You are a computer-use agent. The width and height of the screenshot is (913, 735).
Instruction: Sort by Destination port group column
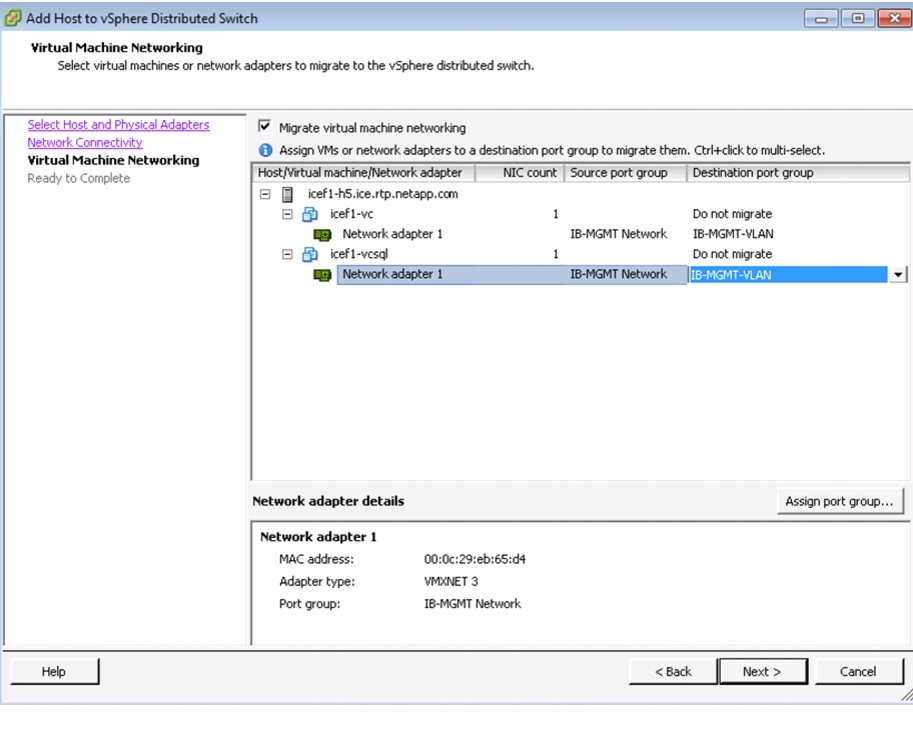798,173
